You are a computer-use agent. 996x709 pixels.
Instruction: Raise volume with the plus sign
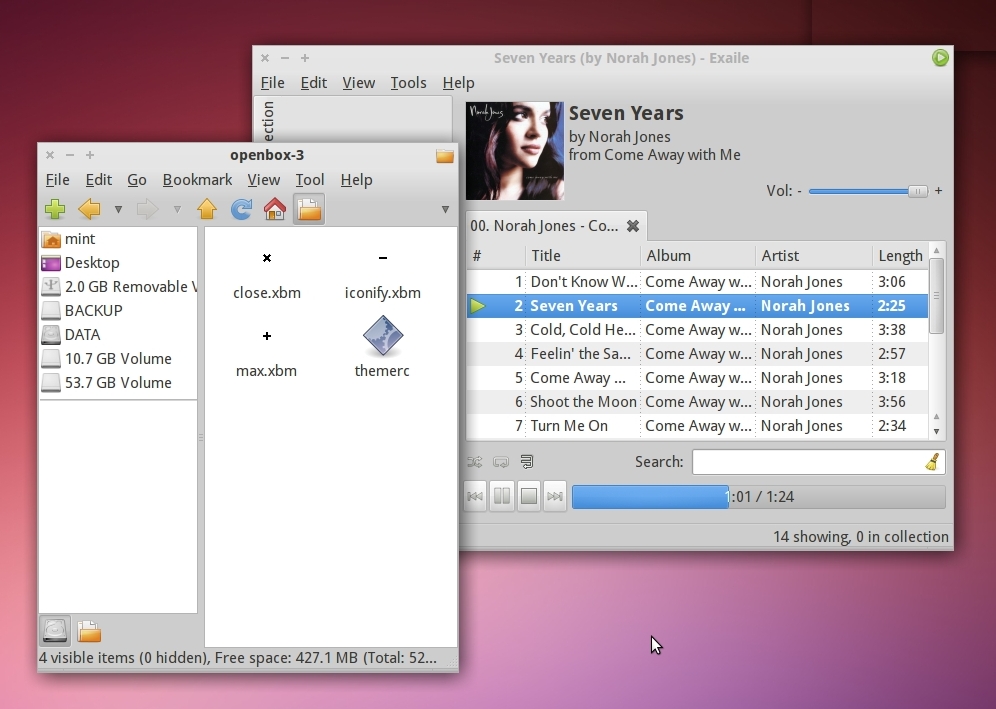(938, 191)
